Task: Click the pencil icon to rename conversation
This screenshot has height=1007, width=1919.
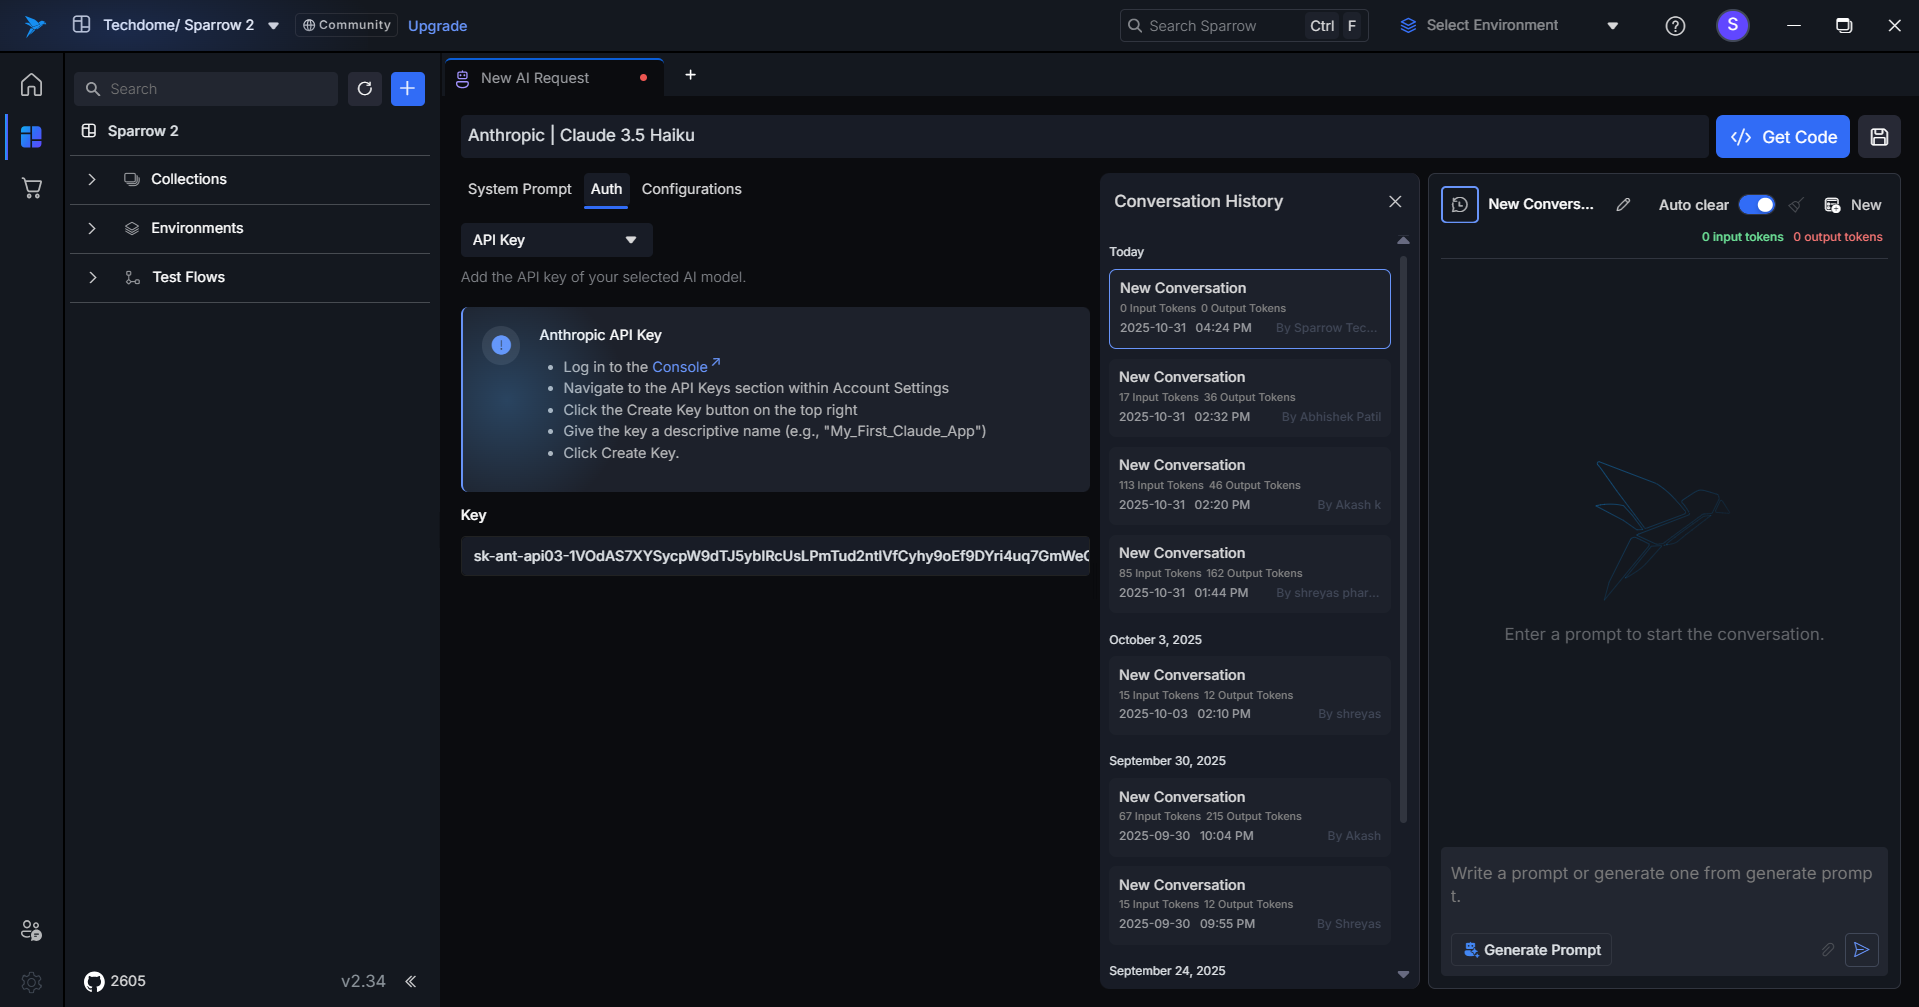Action: 1623,205
